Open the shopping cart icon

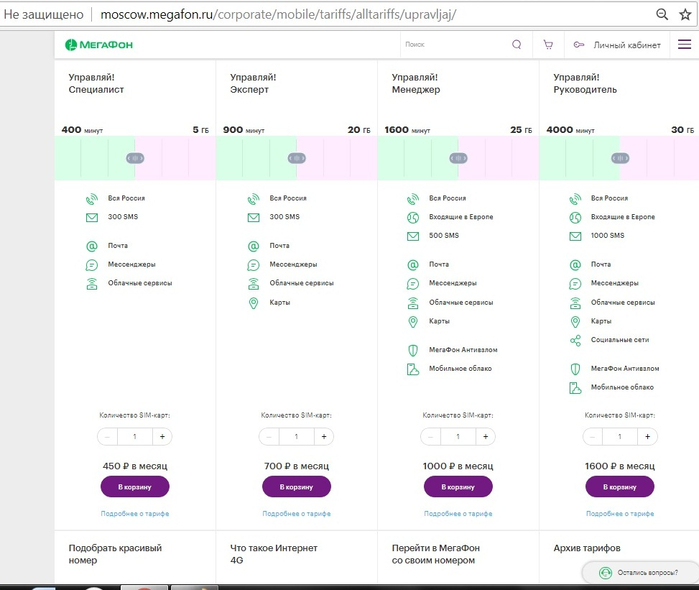pyautogui.click(x=548, y=44)
